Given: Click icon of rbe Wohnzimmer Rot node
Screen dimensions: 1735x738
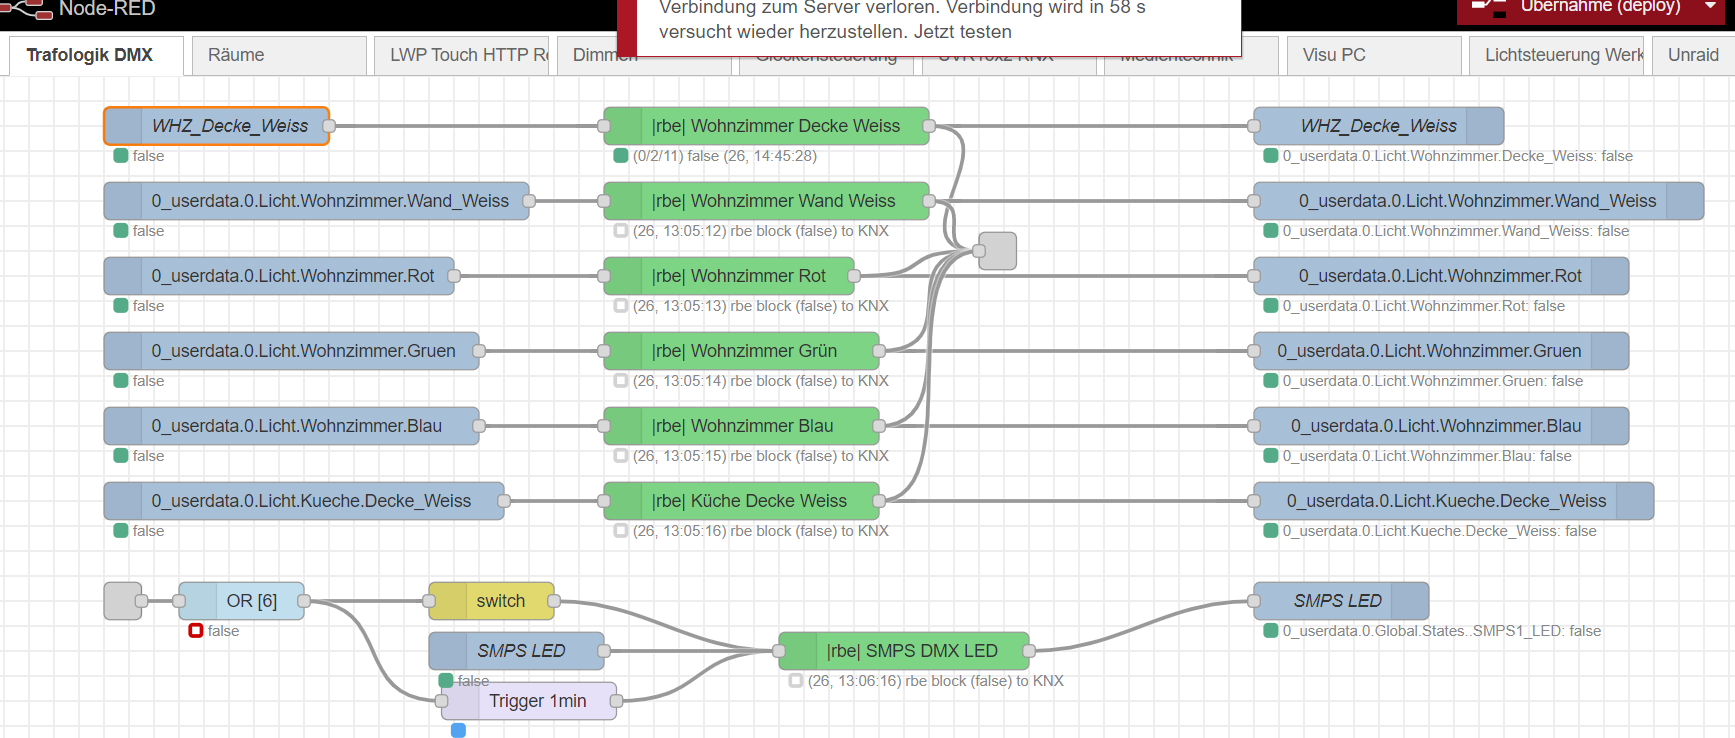Looking at the screenshot, I should click(x=623, y=276).
